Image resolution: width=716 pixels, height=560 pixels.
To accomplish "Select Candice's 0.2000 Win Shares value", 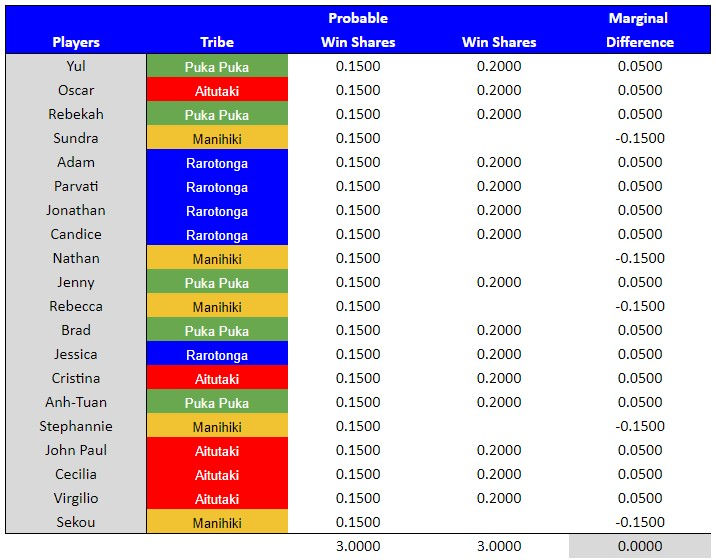I will click(499, 234).
